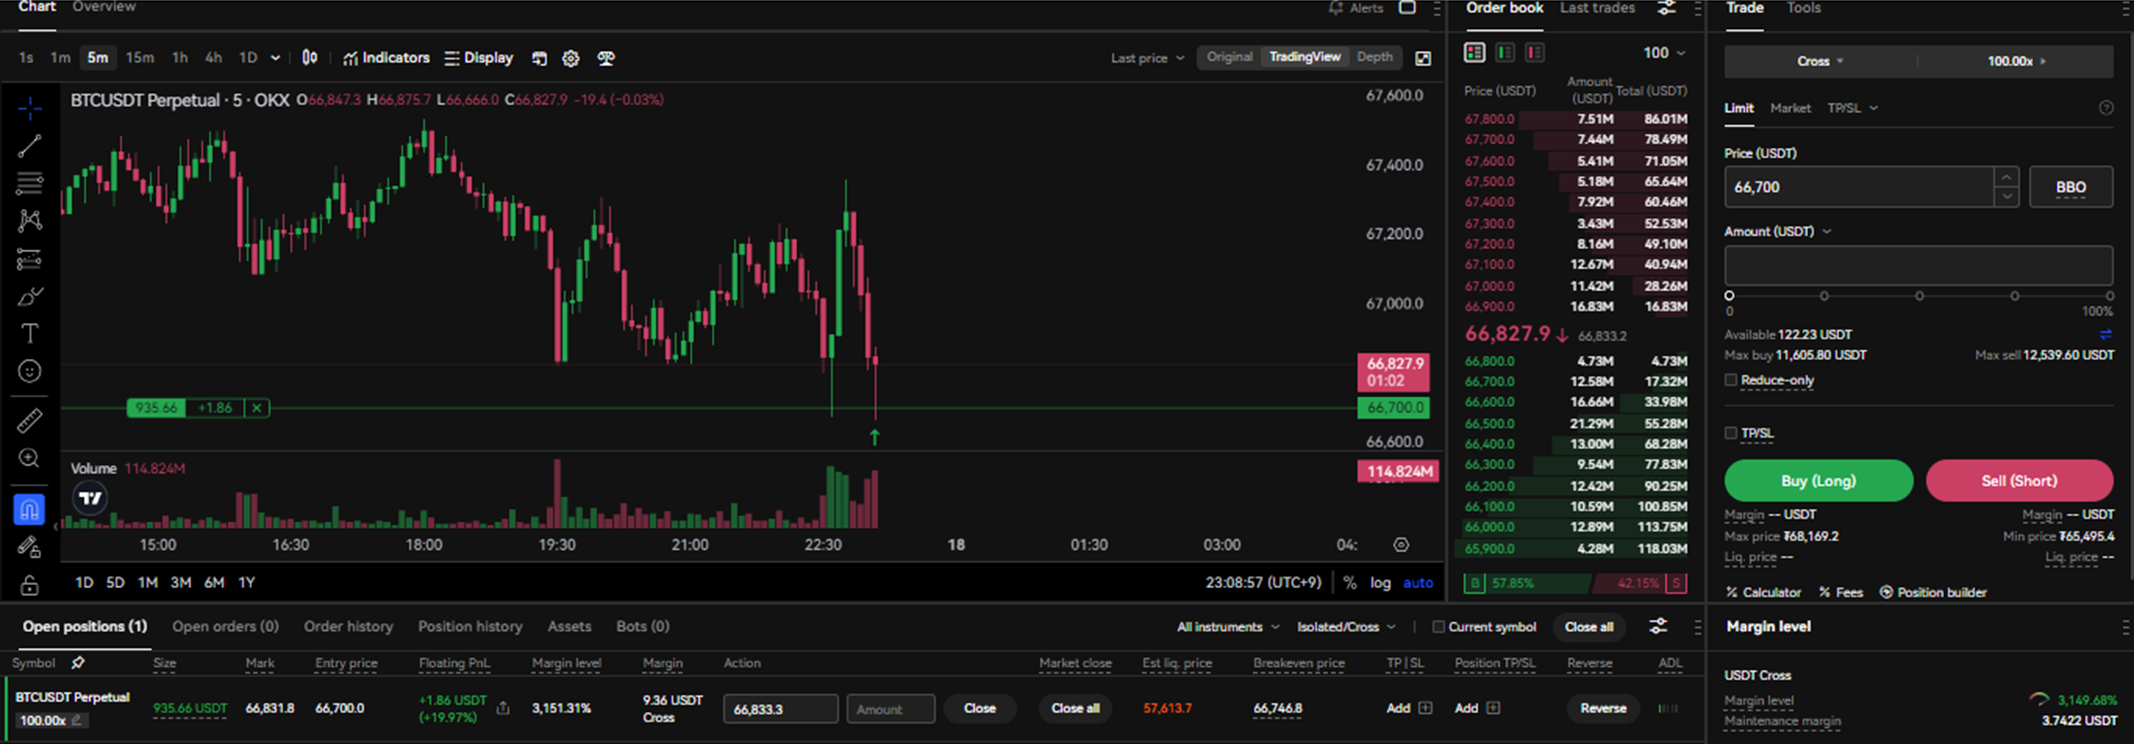The height and width of the screenshot is (744, 2134).
Task: Share the floating PnL of BTCUSDT position
Action: coord(503,708)
